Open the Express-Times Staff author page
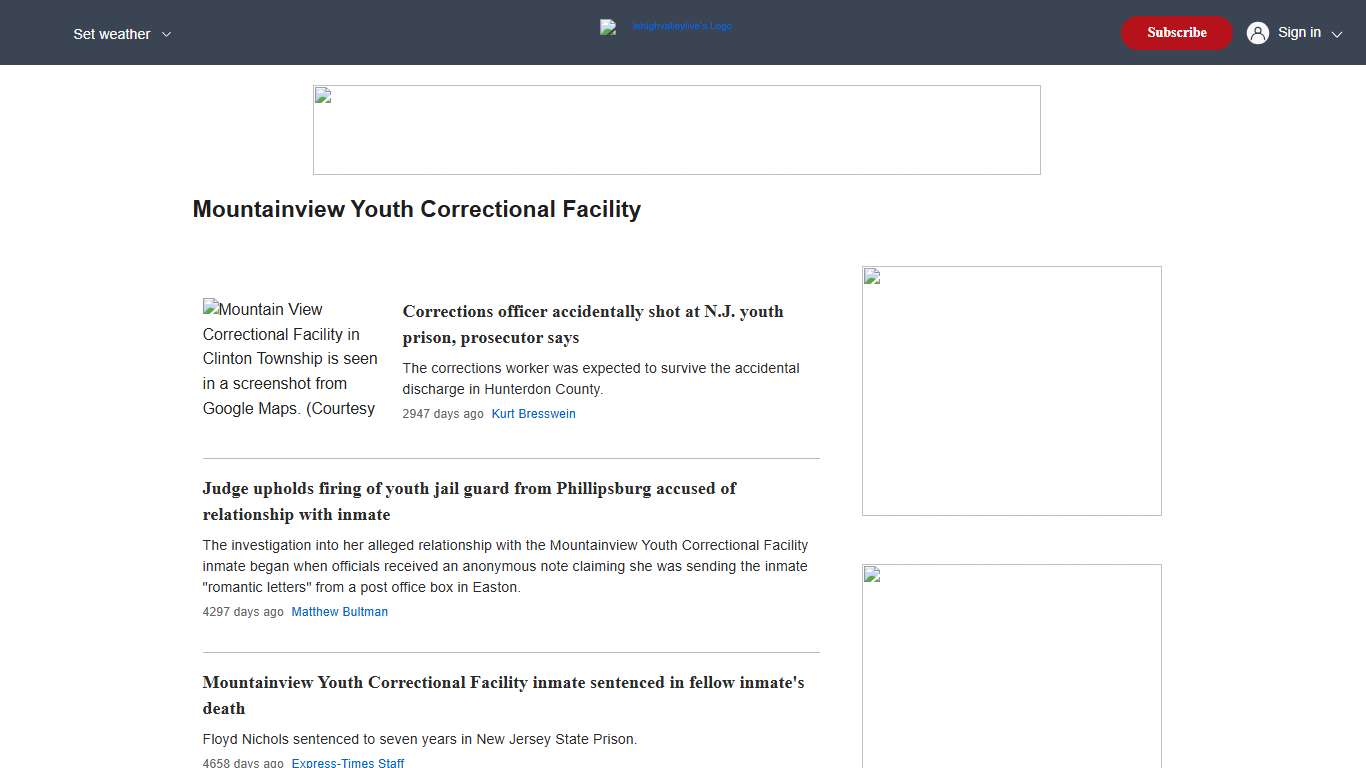Image resolution: width=1366 pixels, height=768 pixels. [348, 762]
